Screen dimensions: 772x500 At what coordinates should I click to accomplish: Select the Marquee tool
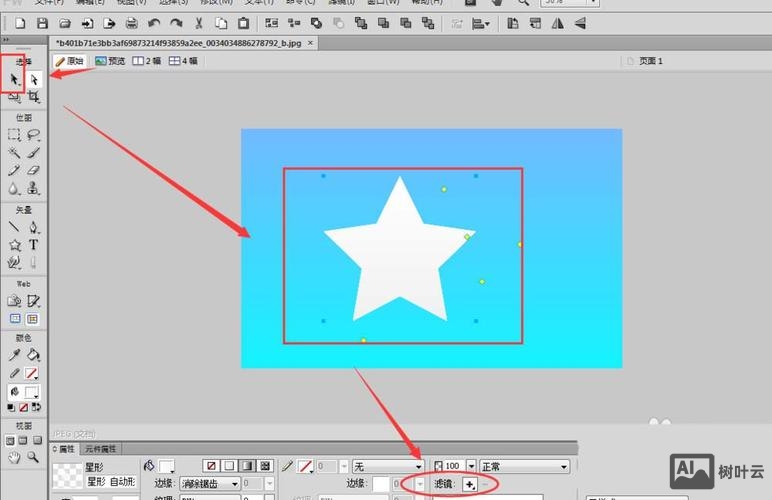14,134
